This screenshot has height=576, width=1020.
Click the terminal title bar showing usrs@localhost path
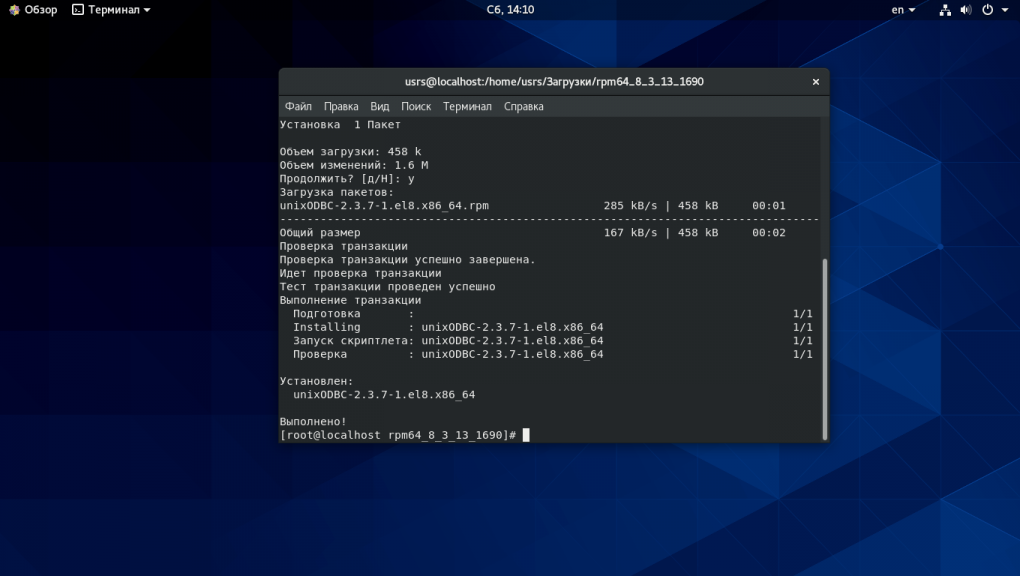553,82
